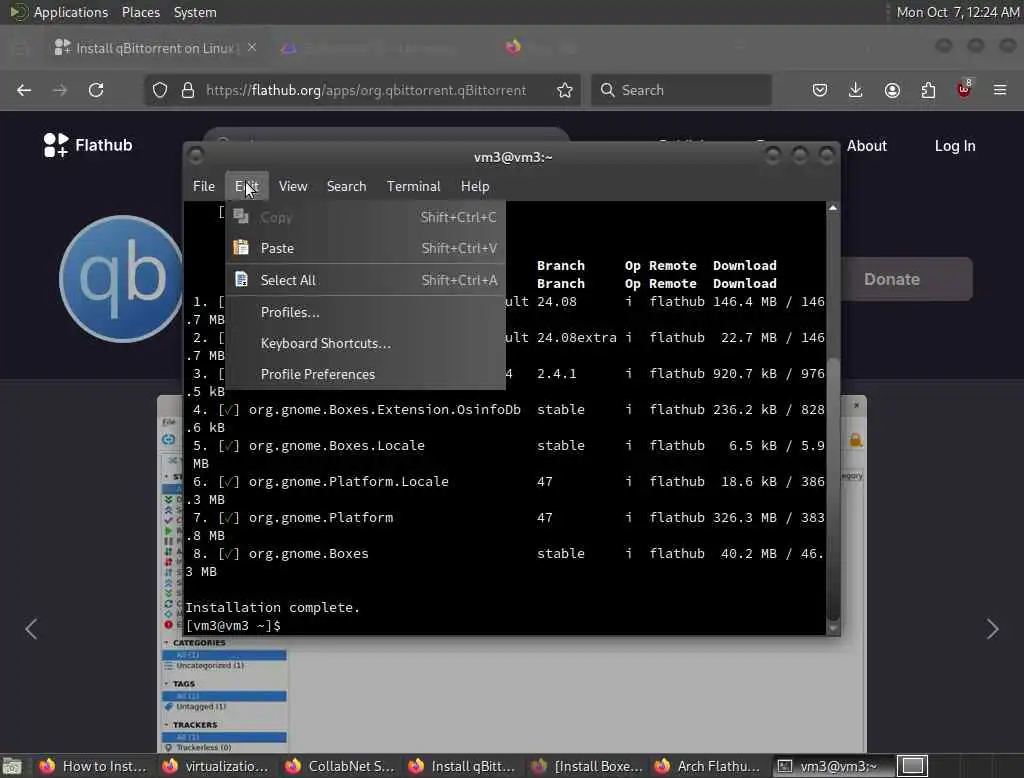
Task: Show site security padlock info
Action: pyautogui.click(x=188, y=90)
